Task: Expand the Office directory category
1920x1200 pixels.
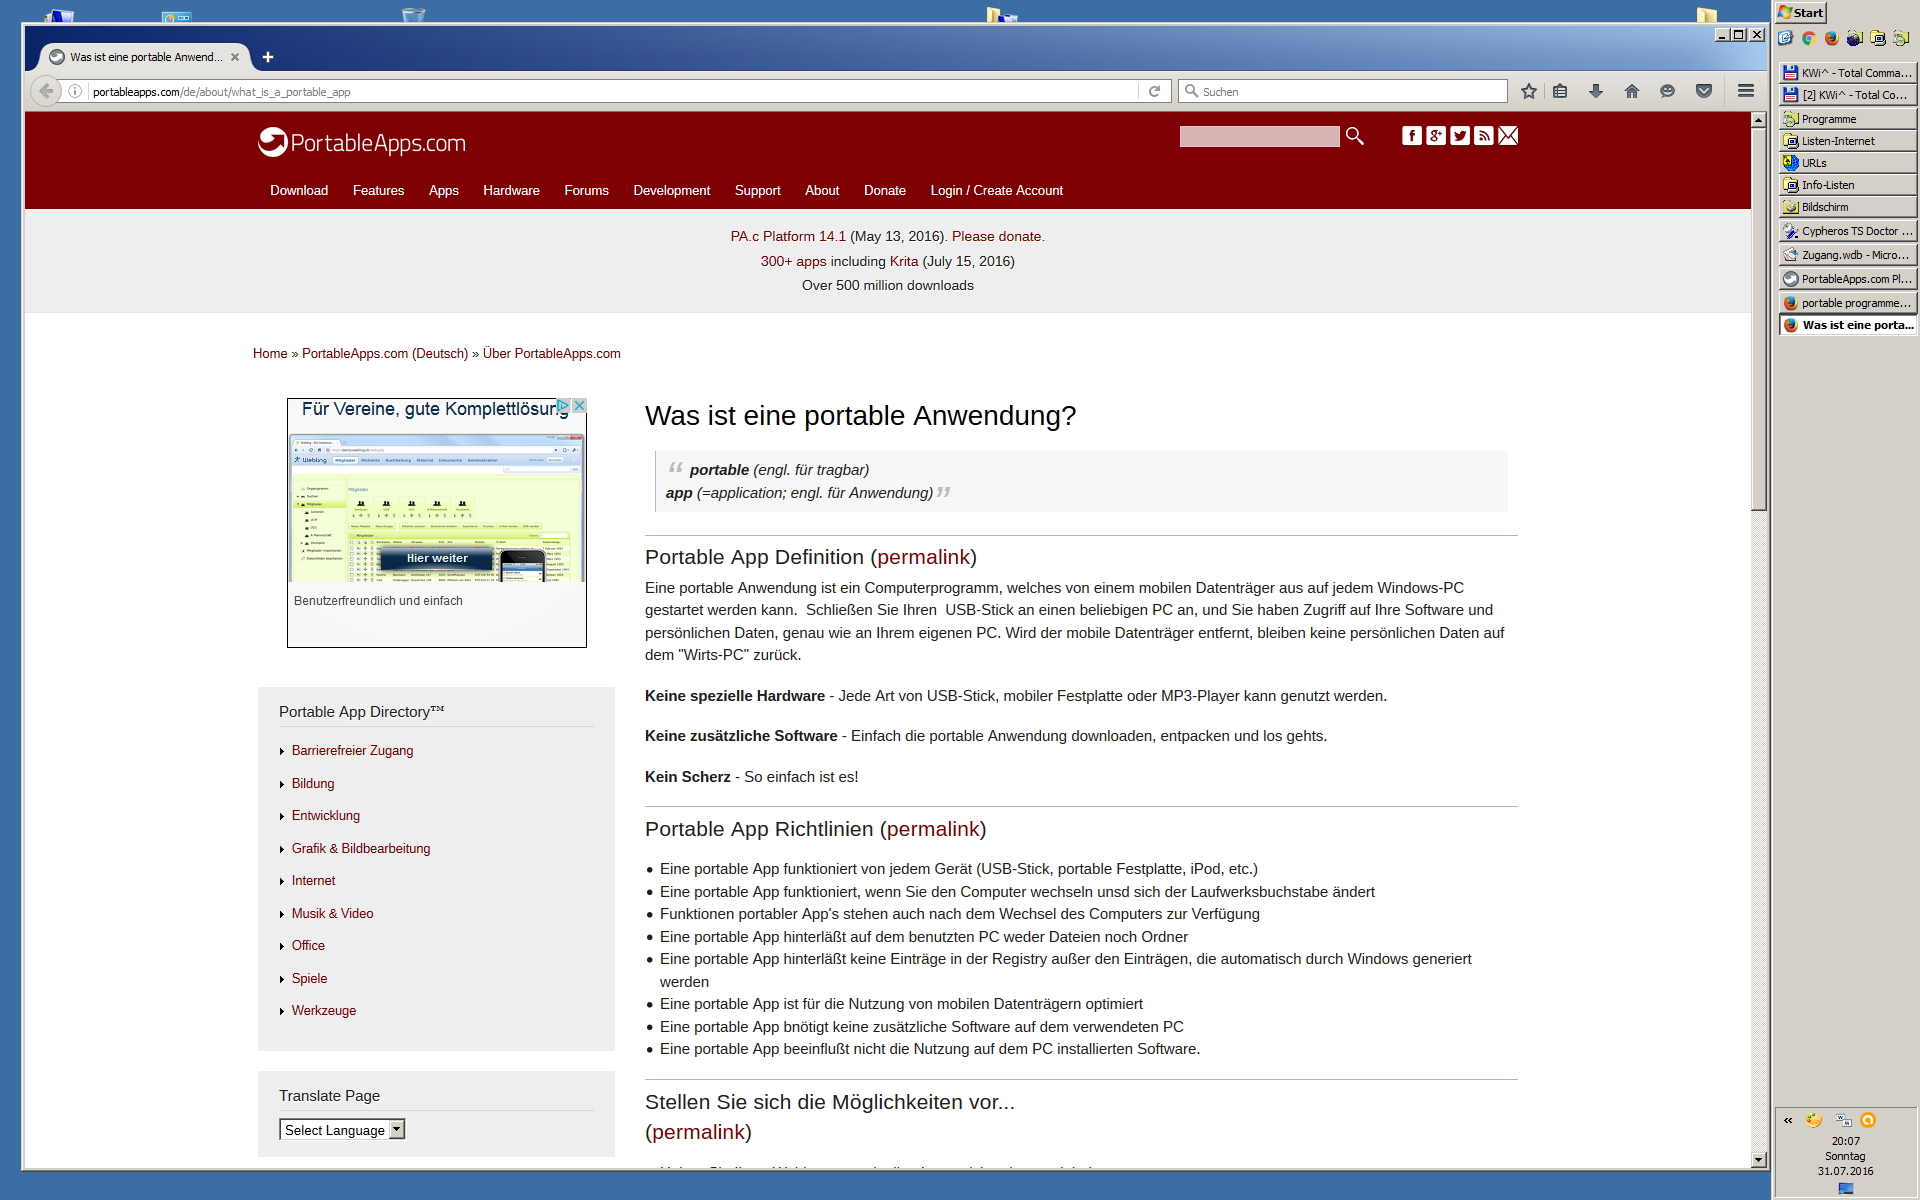Action: coord(308,946)
